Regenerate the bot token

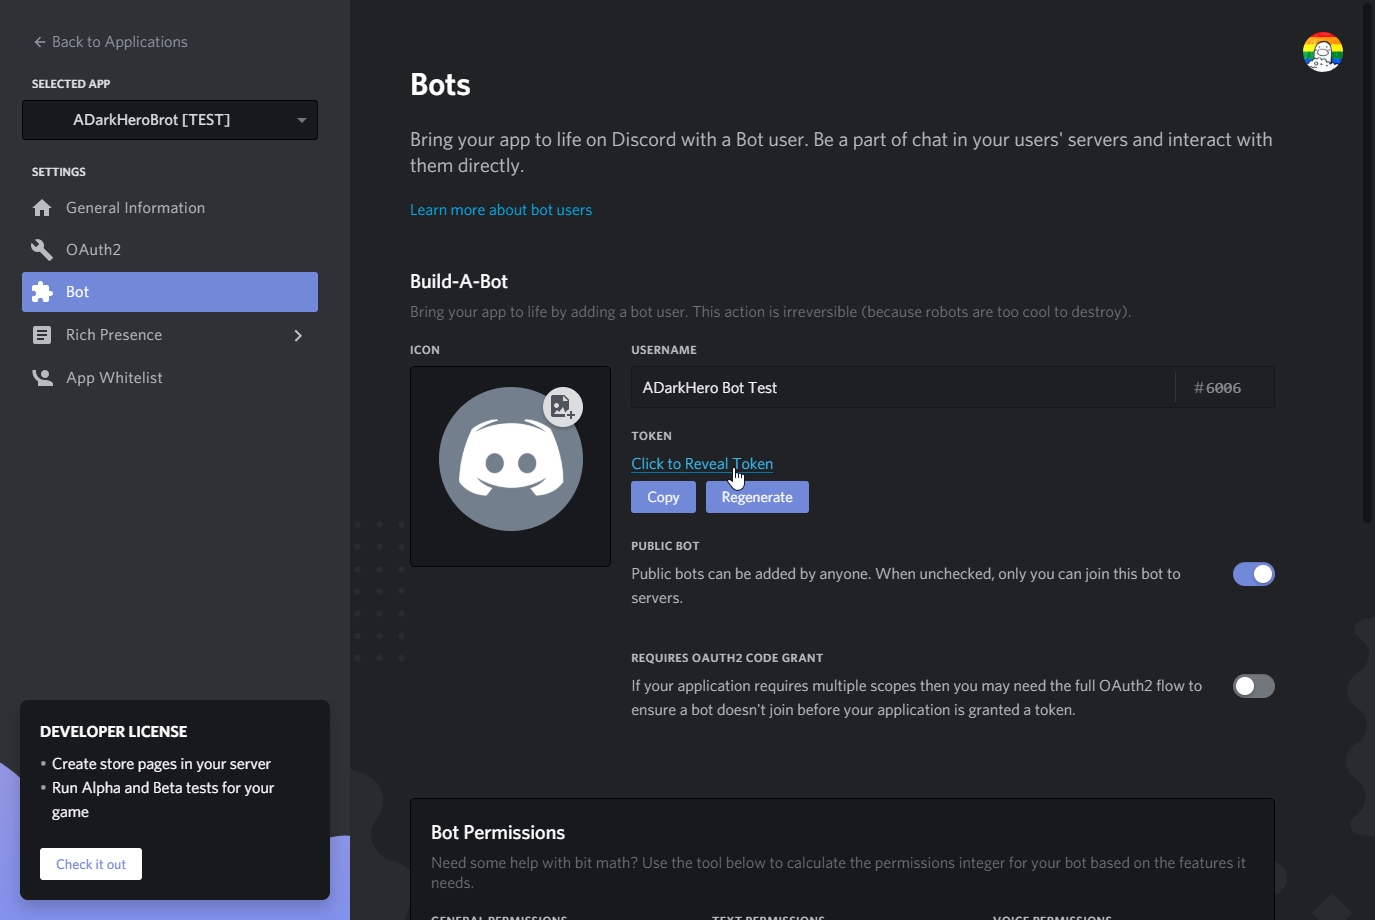757,497
